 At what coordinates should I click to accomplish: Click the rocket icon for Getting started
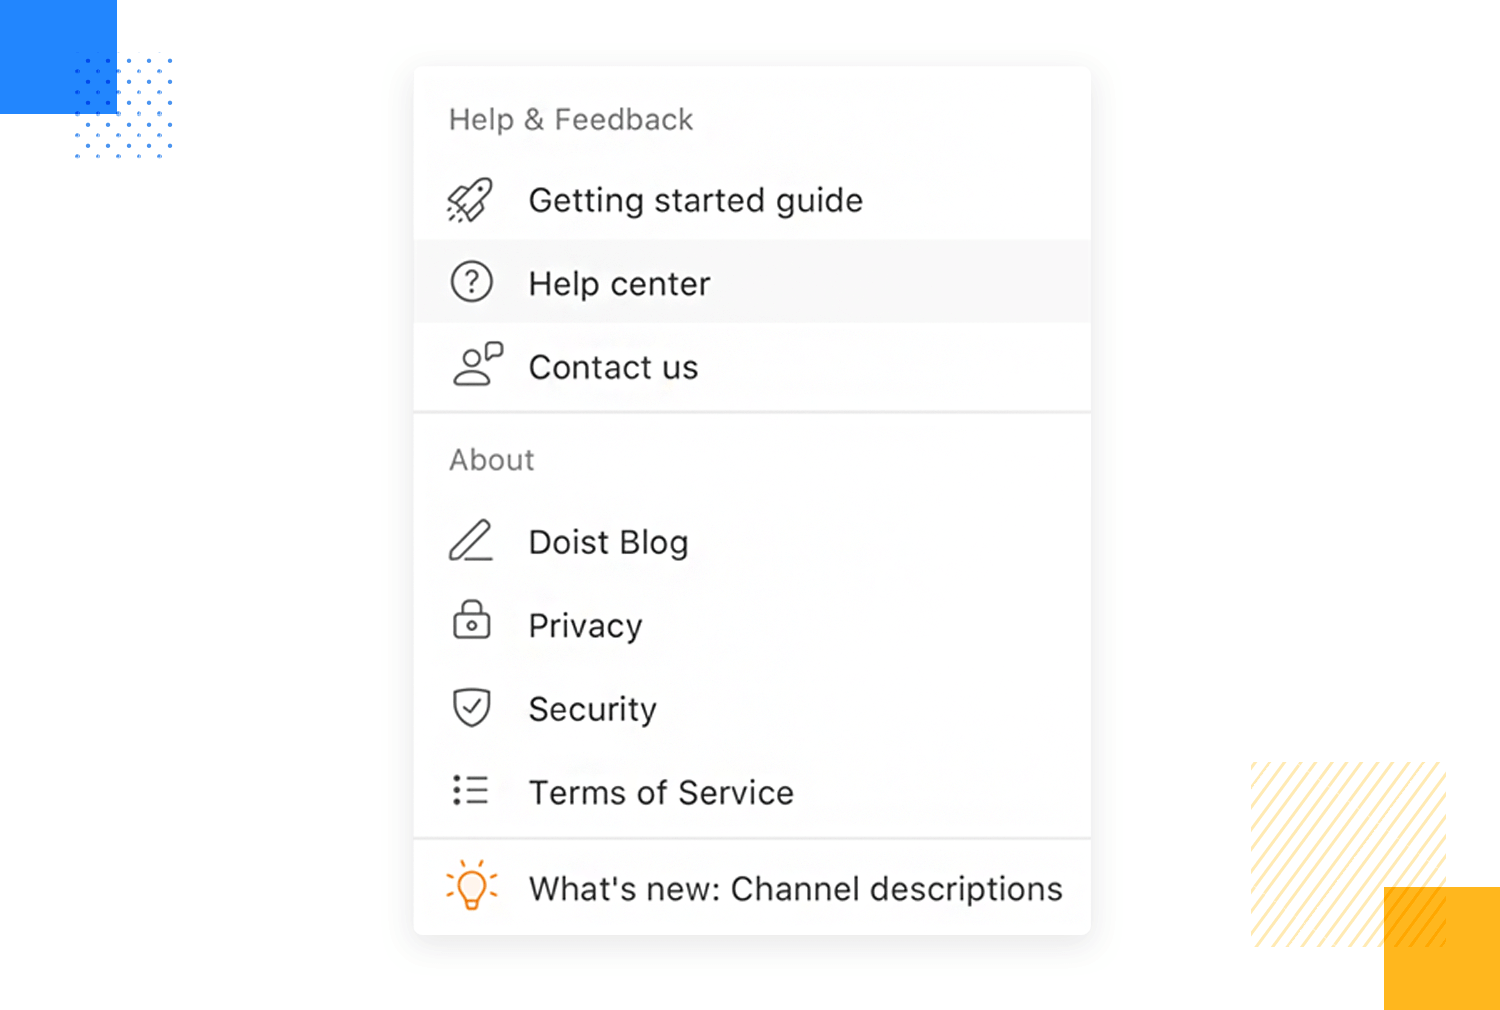(x=470, y=200)
